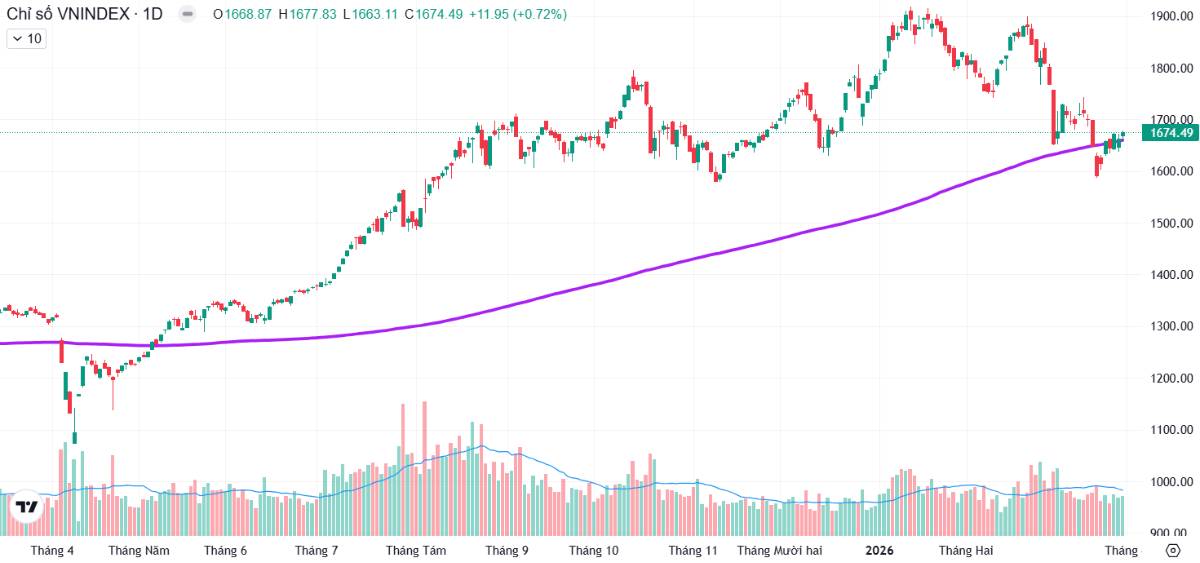This screenshot has height=563, width=1200.
Task: Click the TradingView logo icon
Action: [x=27, y=506]
